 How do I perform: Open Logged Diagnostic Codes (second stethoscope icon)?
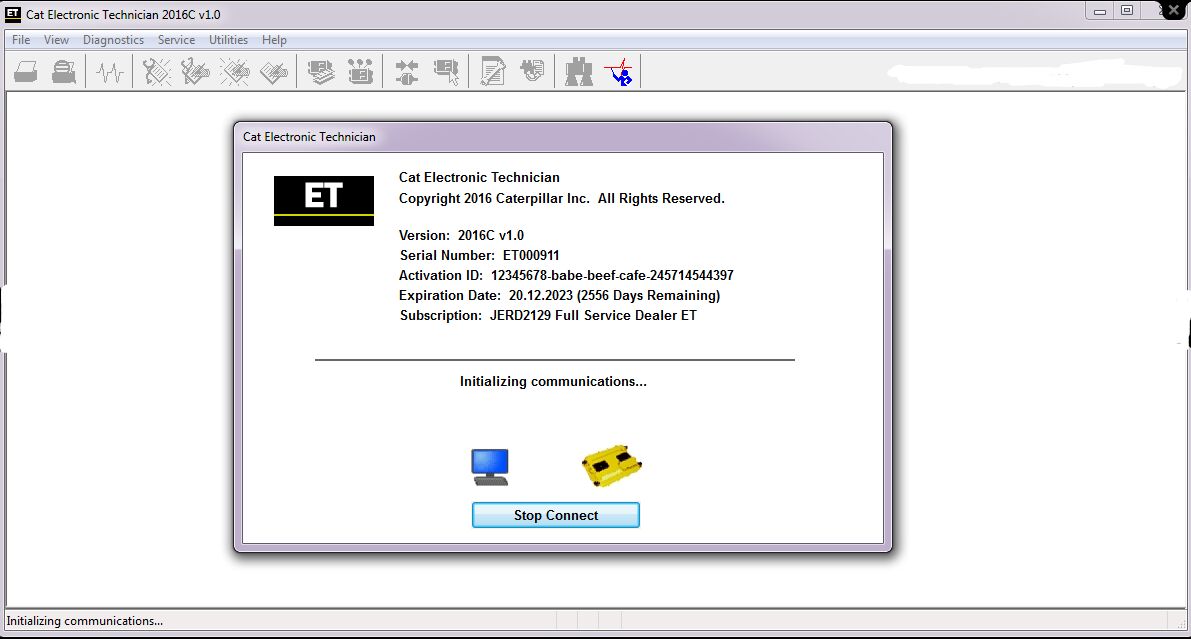195,72
